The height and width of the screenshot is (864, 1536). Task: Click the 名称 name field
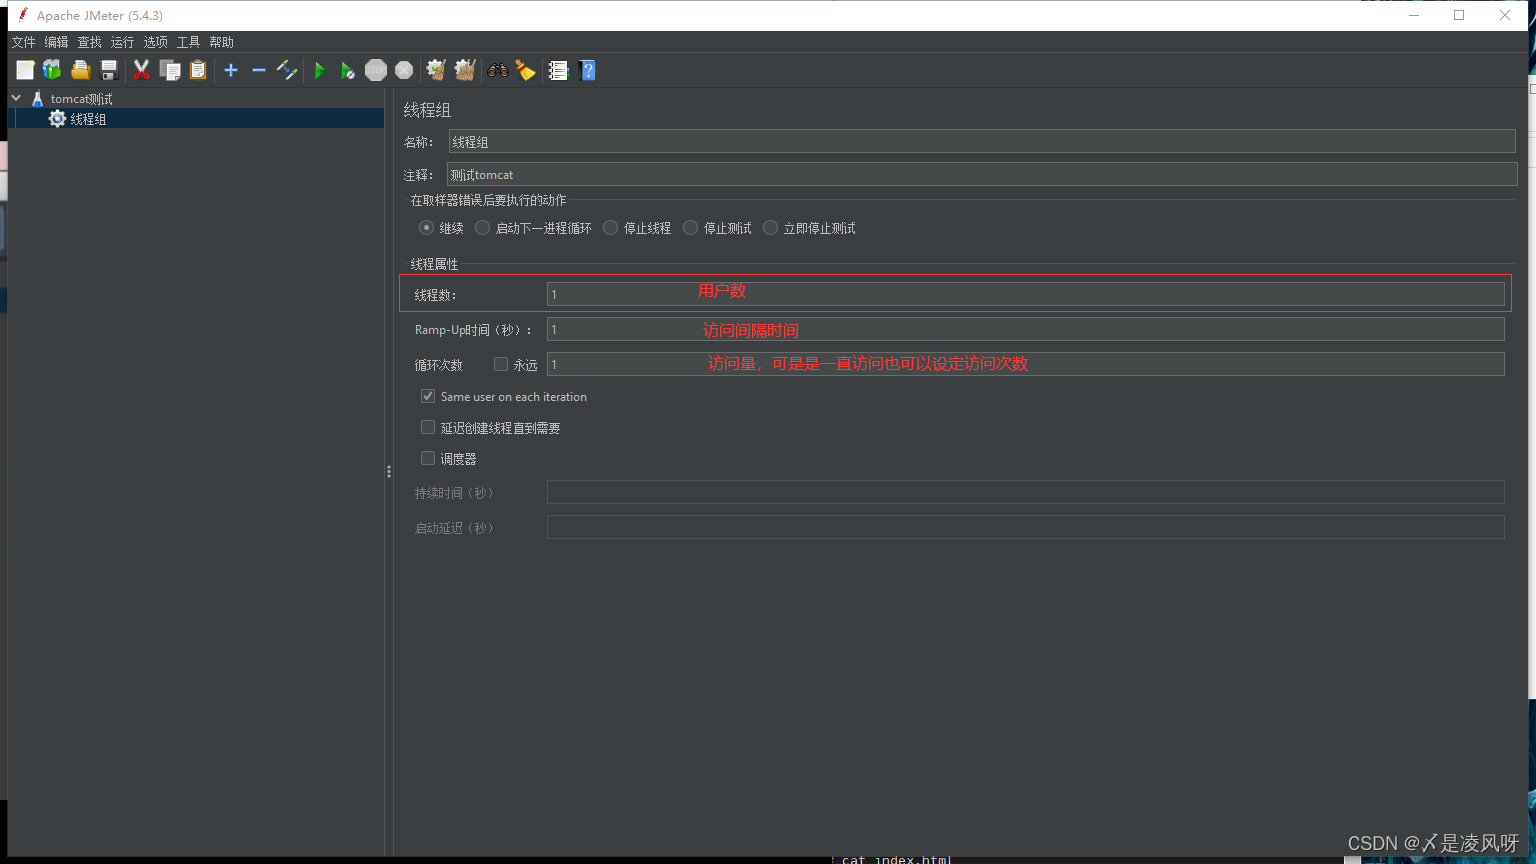[982, 142]
